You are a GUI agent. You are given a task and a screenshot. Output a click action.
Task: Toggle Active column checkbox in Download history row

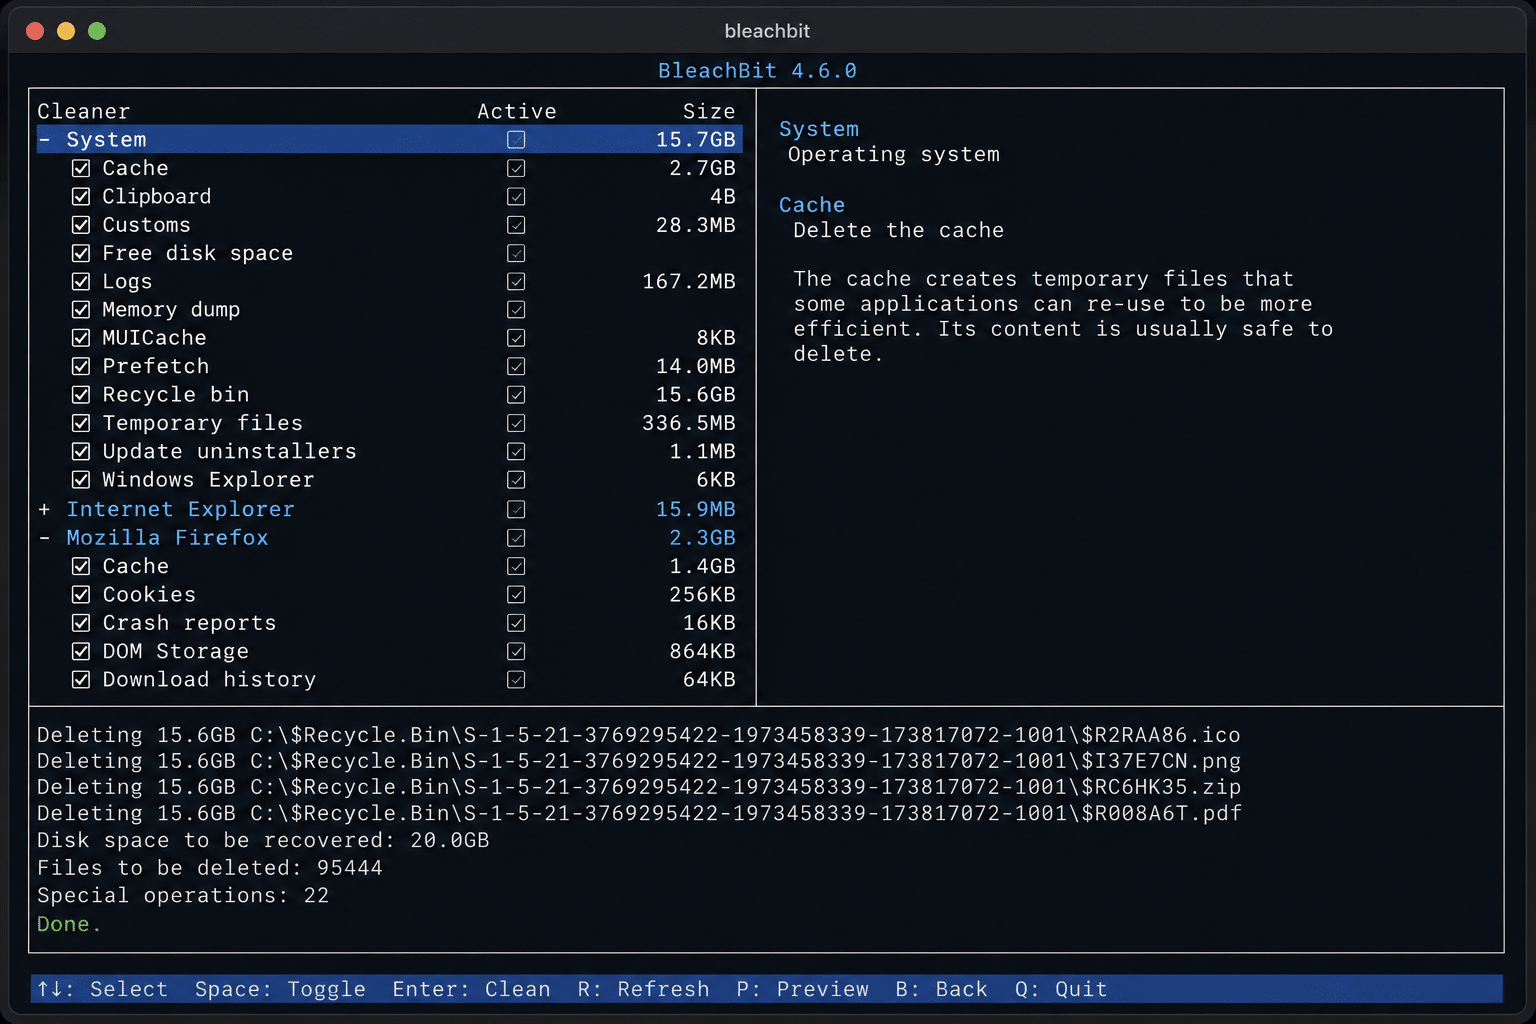tap(516, 680)
